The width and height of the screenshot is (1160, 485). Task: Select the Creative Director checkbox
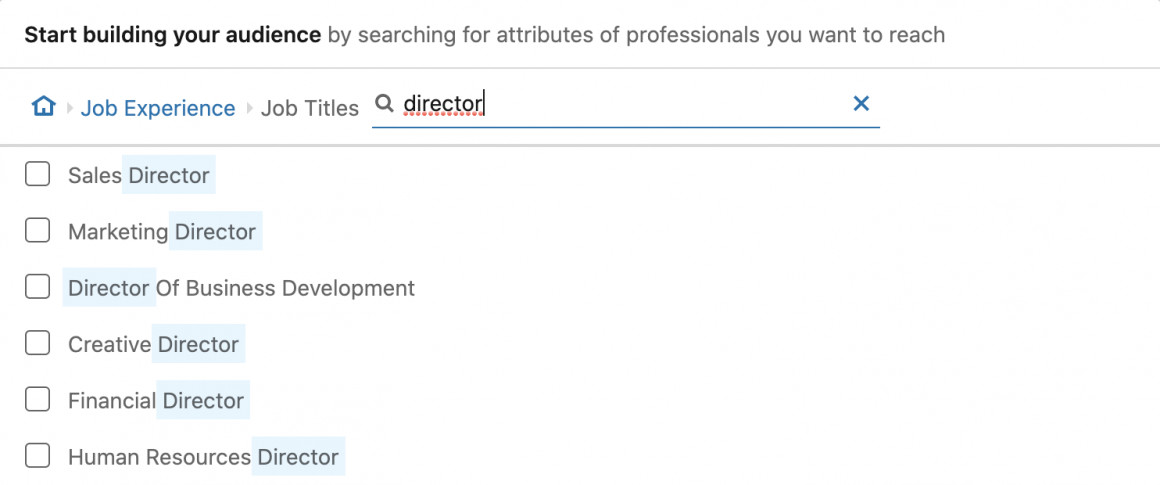(38, 343)
